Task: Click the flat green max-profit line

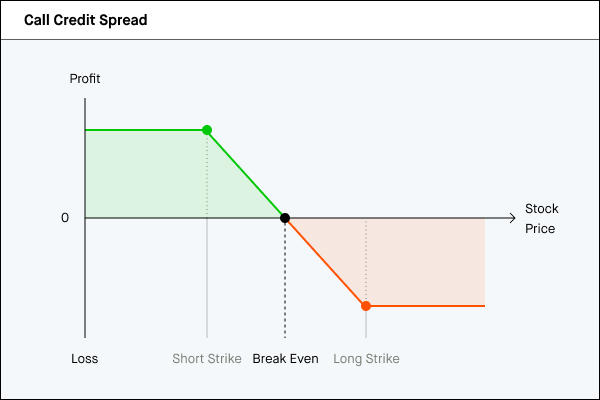Action: pos(145,130)
